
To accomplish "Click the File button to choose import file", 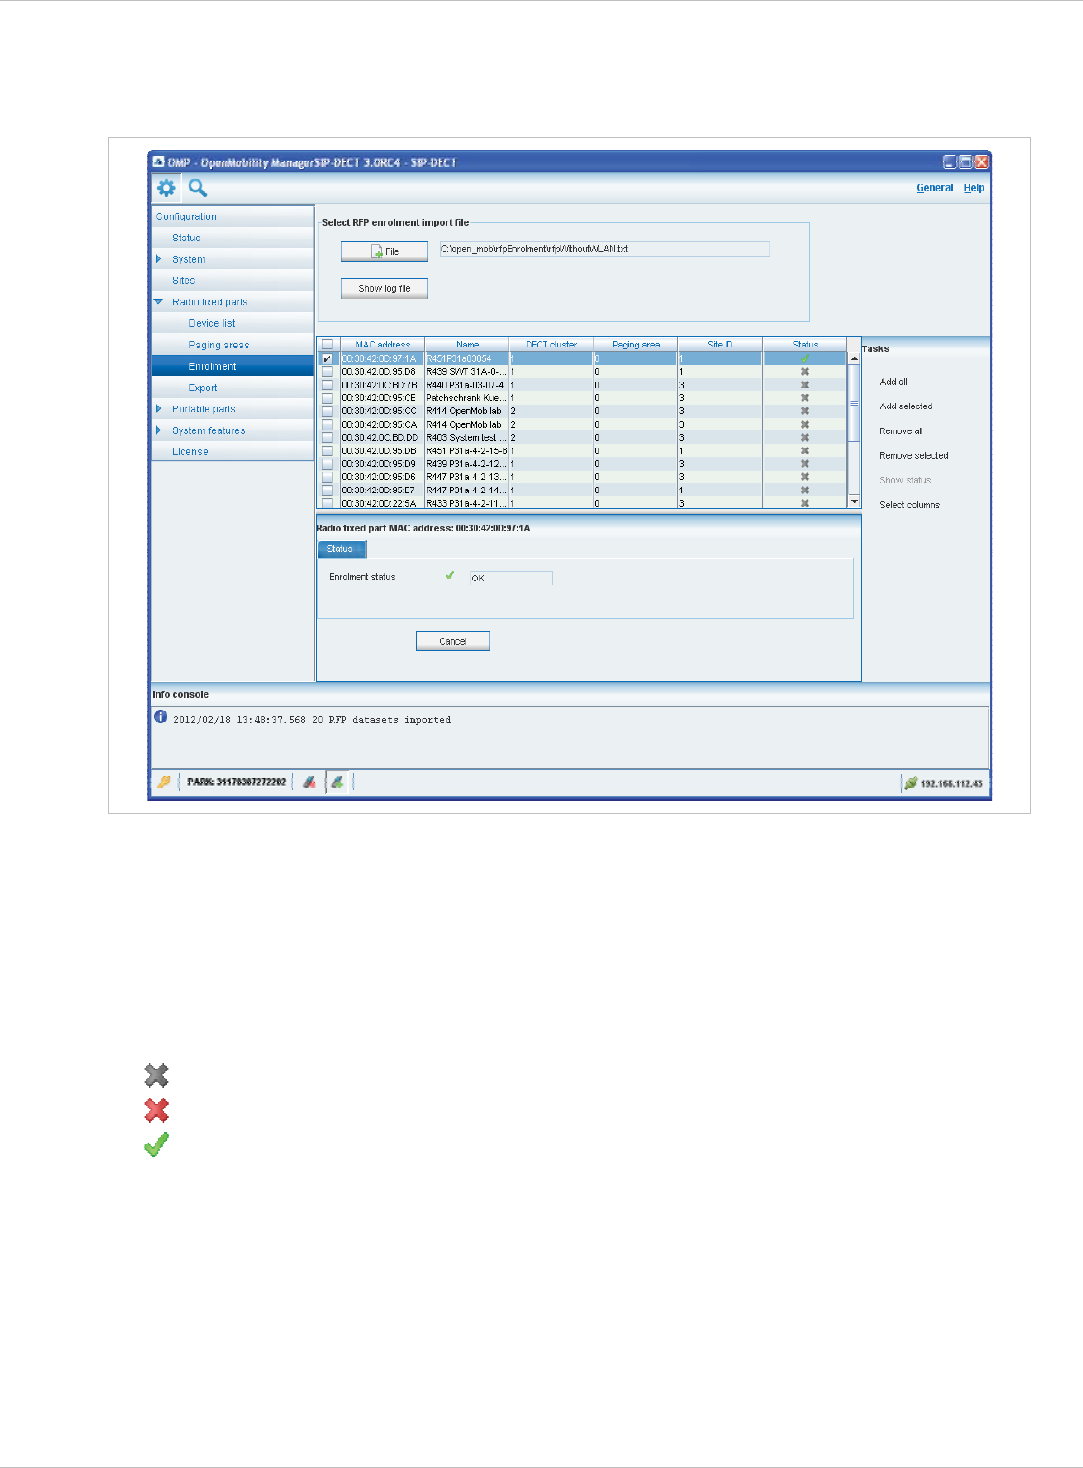I will (384, 251).
